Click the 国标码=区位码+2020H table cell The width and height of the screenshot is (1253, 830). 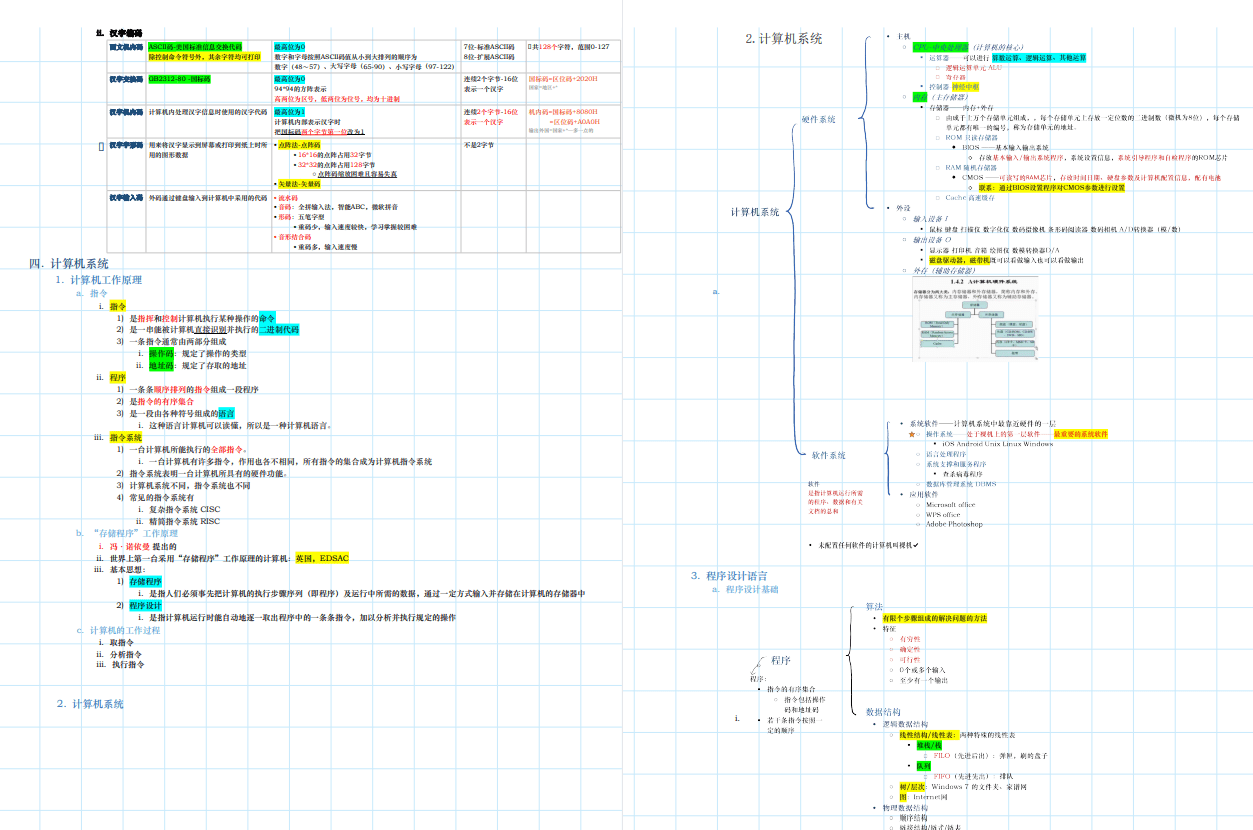tap(562, 79)
